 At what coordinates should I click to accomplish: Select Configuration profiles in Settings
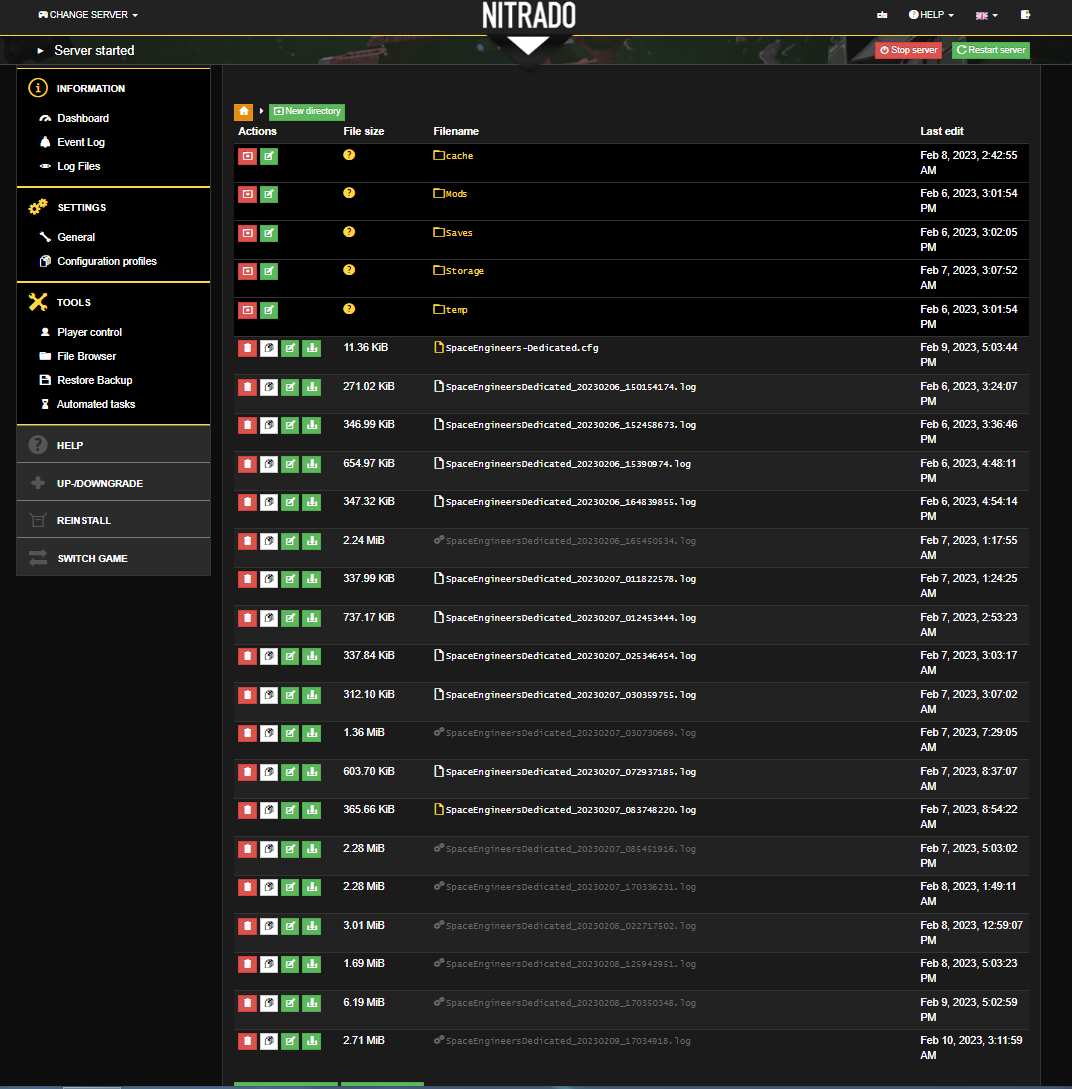pyautogui.click(x=107, y=261)
